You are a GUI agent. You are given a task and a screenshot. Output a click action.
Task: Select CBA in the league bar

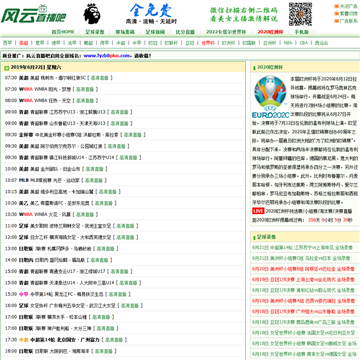point(304,43)
